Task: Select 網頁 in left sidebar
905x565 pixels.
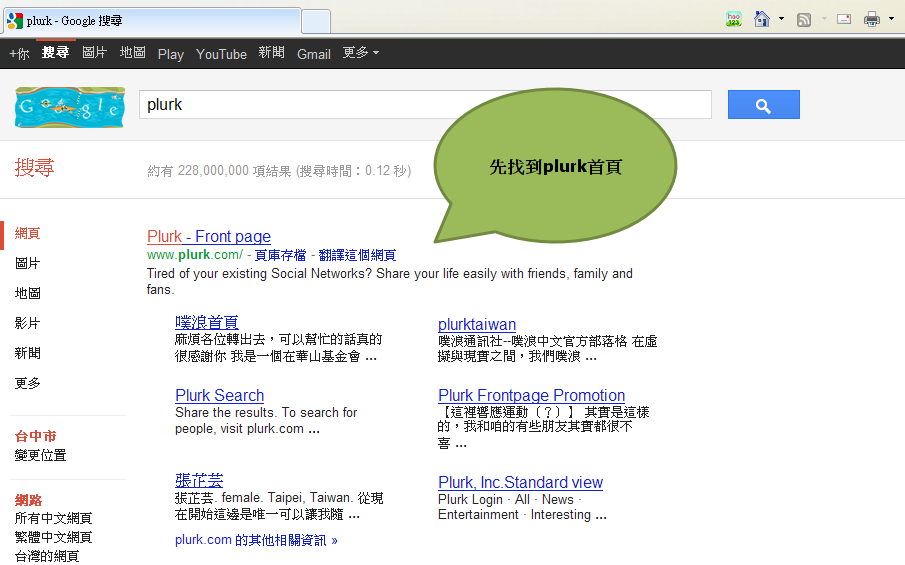Action: point(28,234)
